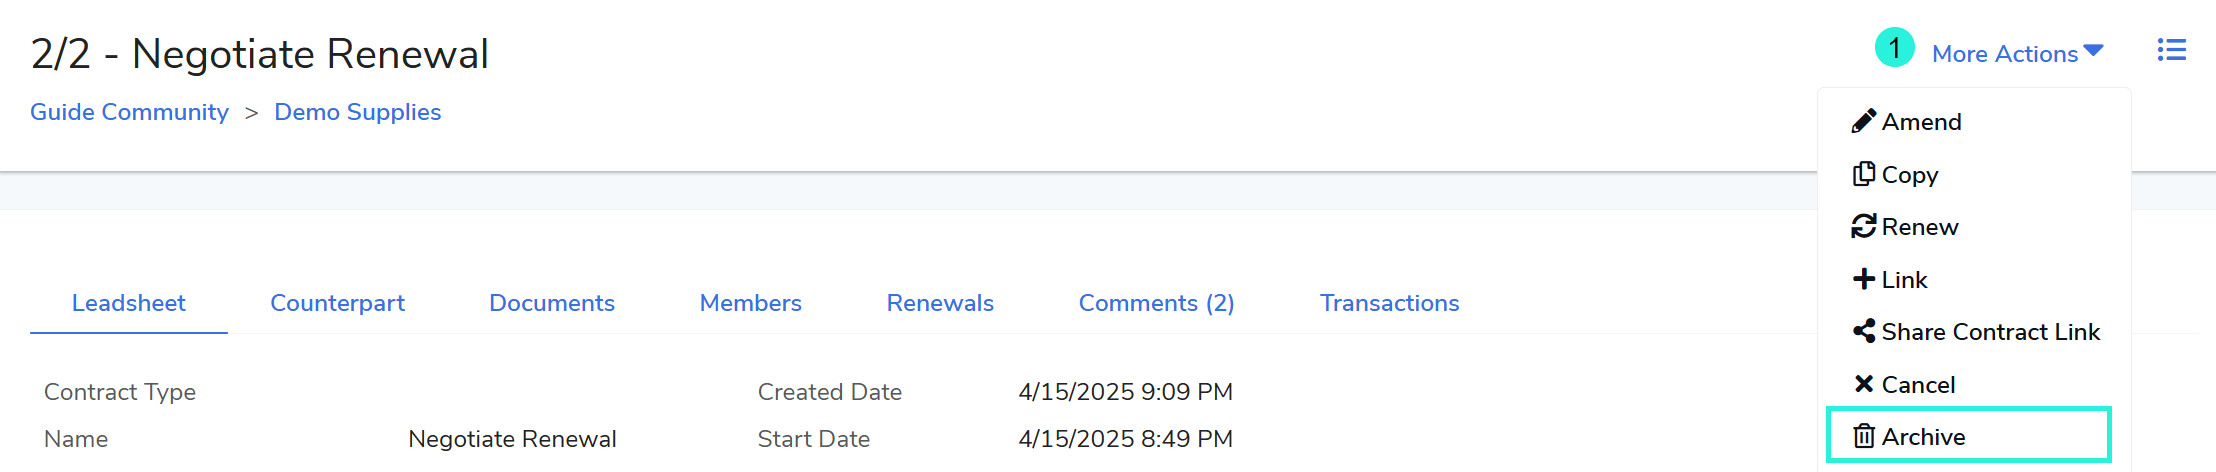
Task: Click the trash can Archive icon
Action: pos(1863,437)
